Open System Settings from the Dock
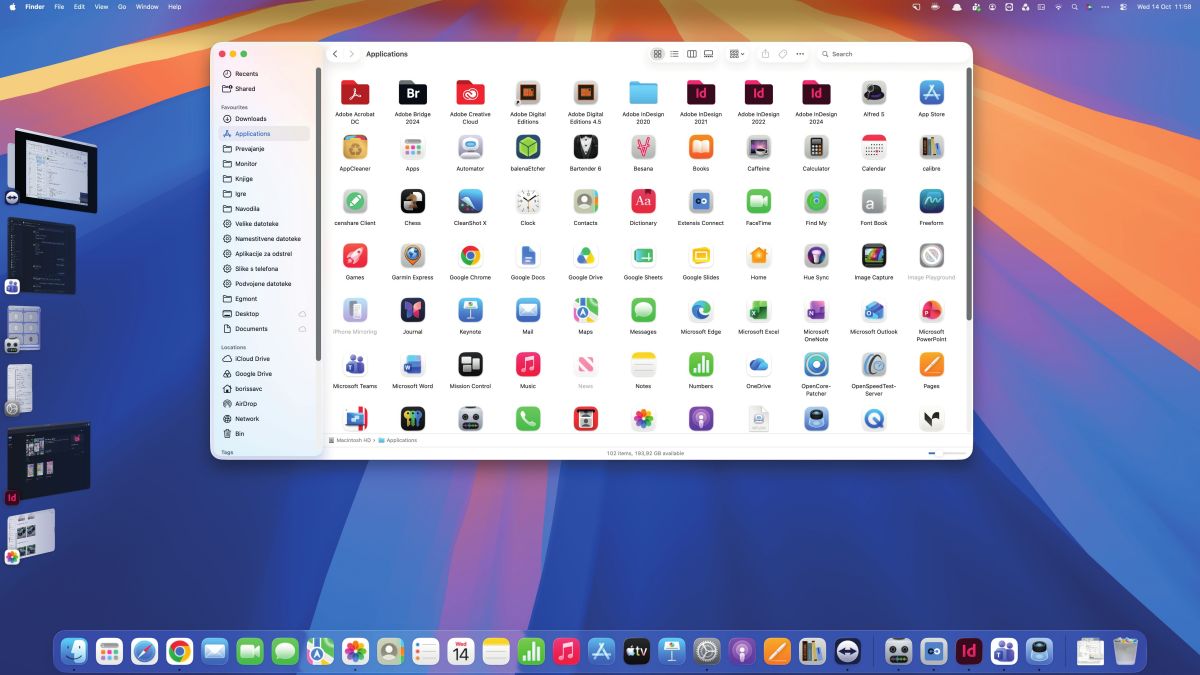The width and height of the screenshot is (1200, 675). pyautogui.click(x=707, y=652)
